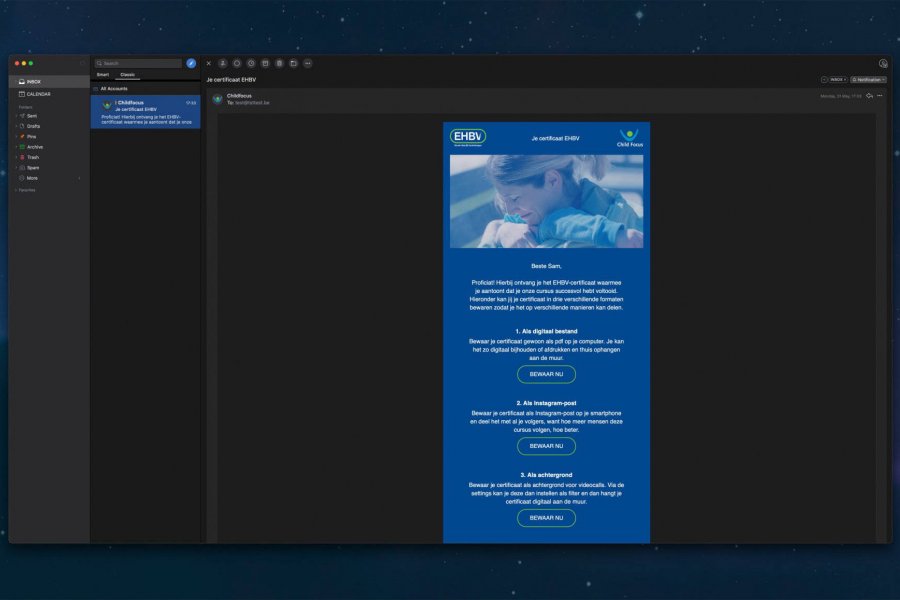Screen dimensions: 900x600
Task: Click in the Search field
Action: point(140,63)
